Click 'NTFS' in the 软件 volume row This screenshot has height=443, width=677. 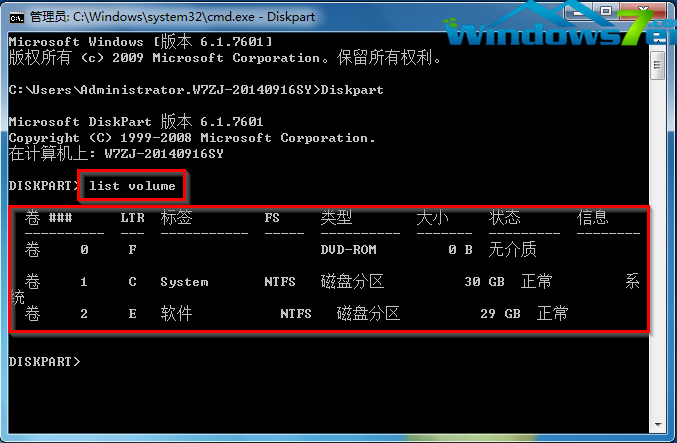coord(296,313)
